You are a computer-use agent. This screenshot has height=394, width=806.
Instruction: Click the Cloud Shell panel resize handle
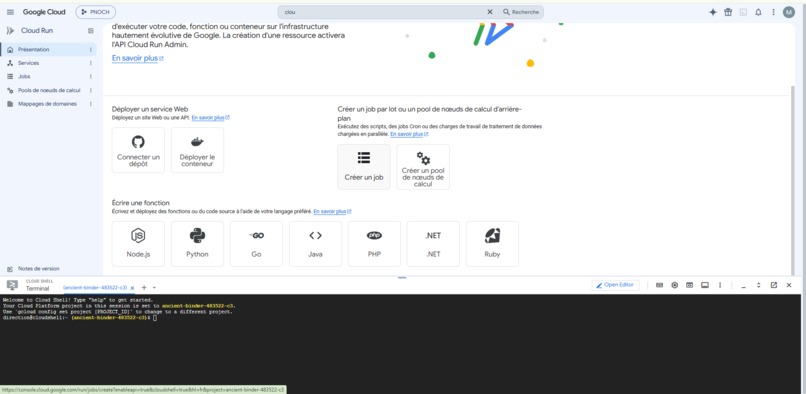coord(402,277)
